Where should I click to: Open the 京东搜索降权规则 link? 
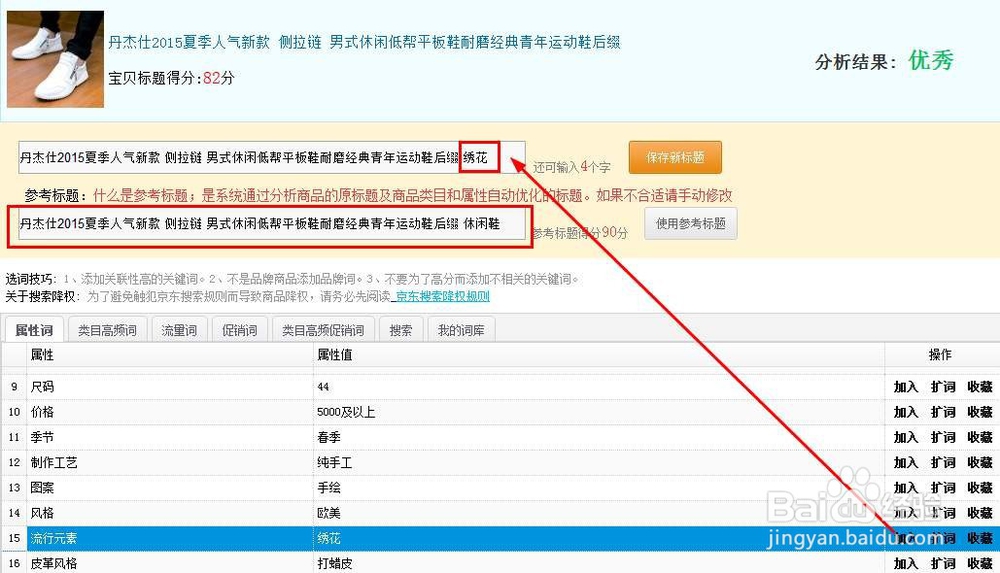pyautogui.click(x=443, y=296)
